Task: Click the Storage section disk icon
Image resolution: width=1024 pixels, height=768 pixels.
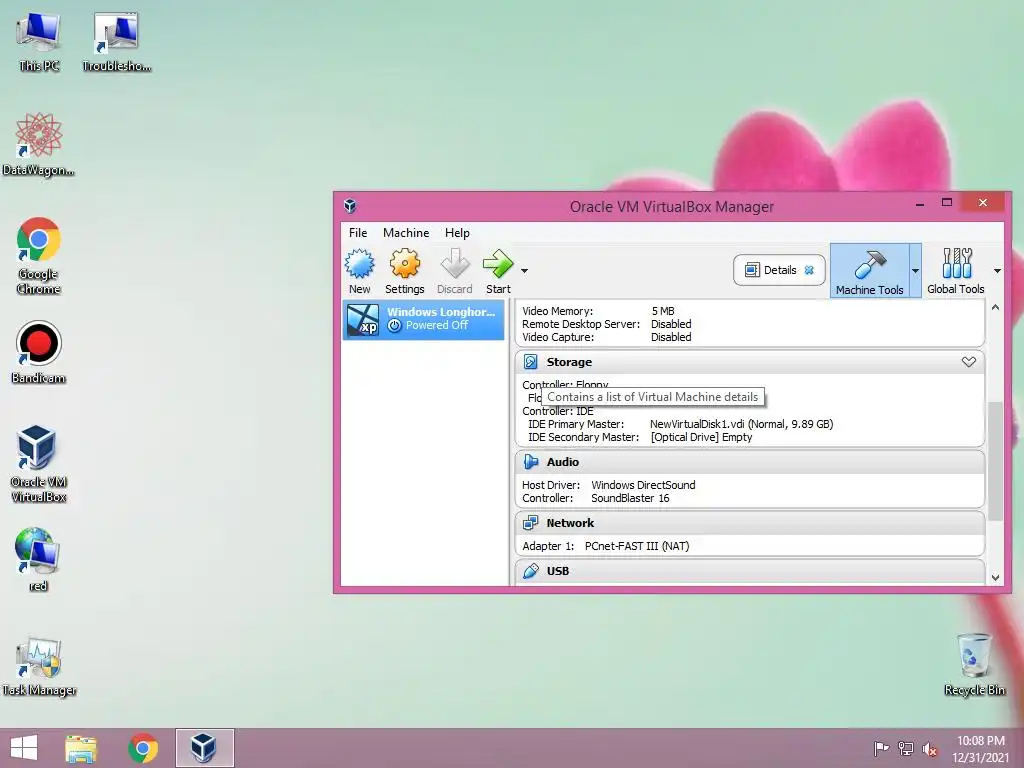Action: point(531,362)
